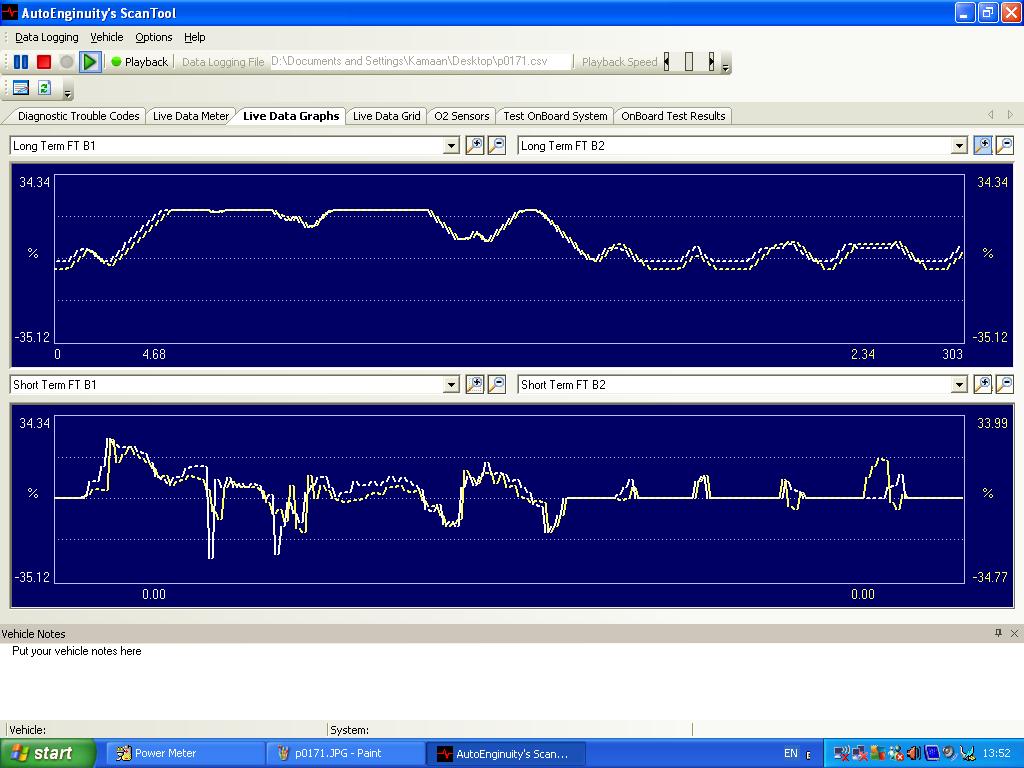Toggle the Playback indicator

pyautogui.click(x=140, y=62)
